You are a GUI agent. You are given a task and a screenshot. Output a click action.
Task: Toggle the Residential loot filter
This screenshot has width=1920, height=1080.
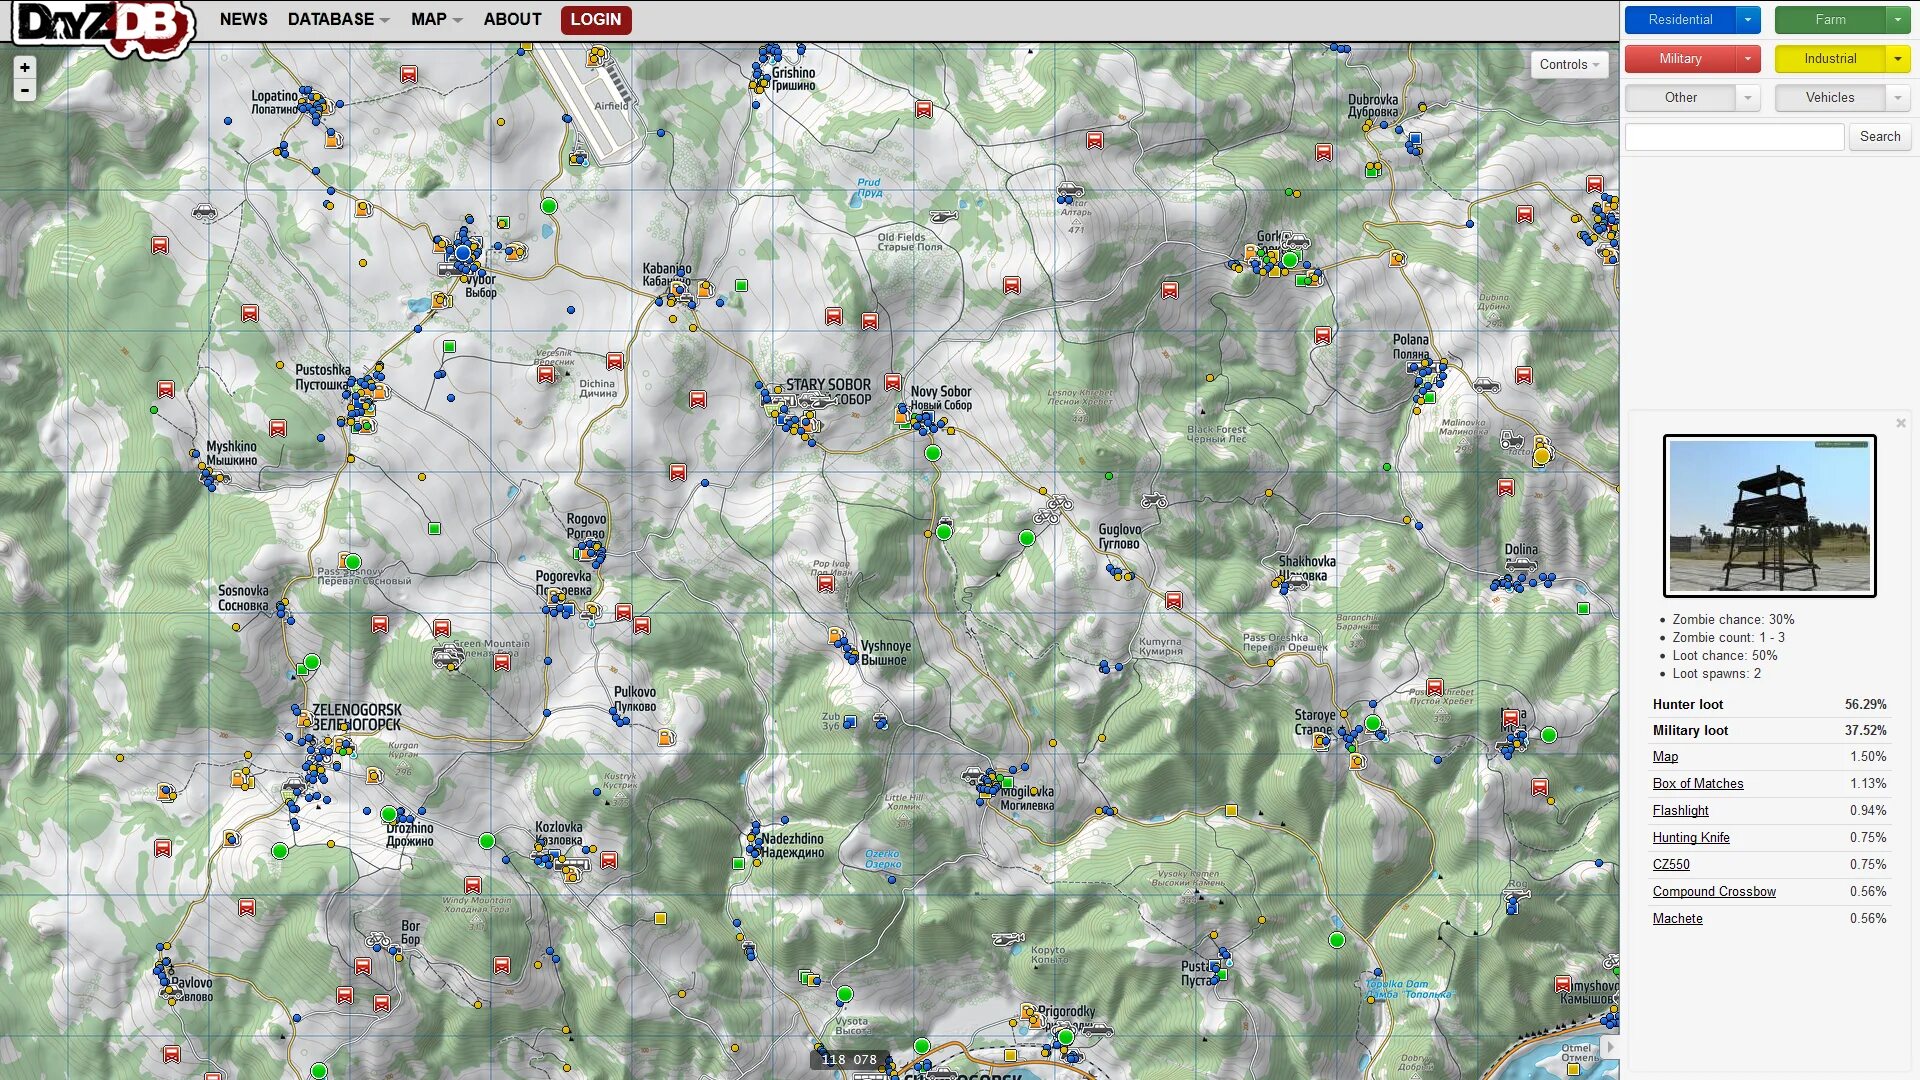(1680, 19)
